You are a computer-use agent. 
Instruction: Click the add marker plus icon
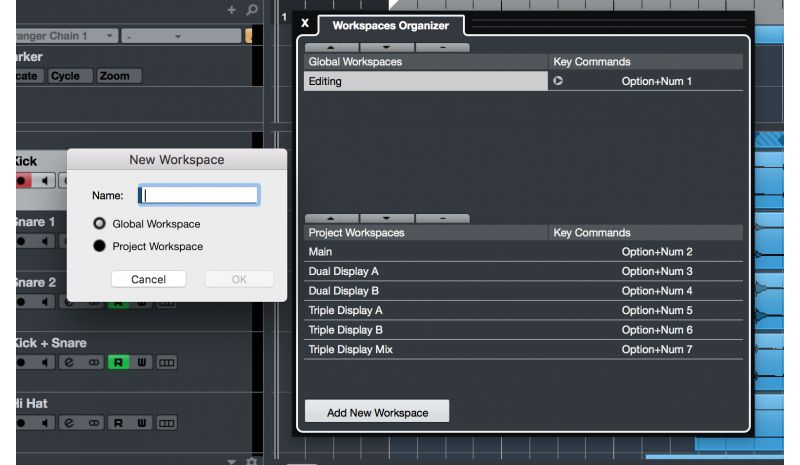coord(232,10)
